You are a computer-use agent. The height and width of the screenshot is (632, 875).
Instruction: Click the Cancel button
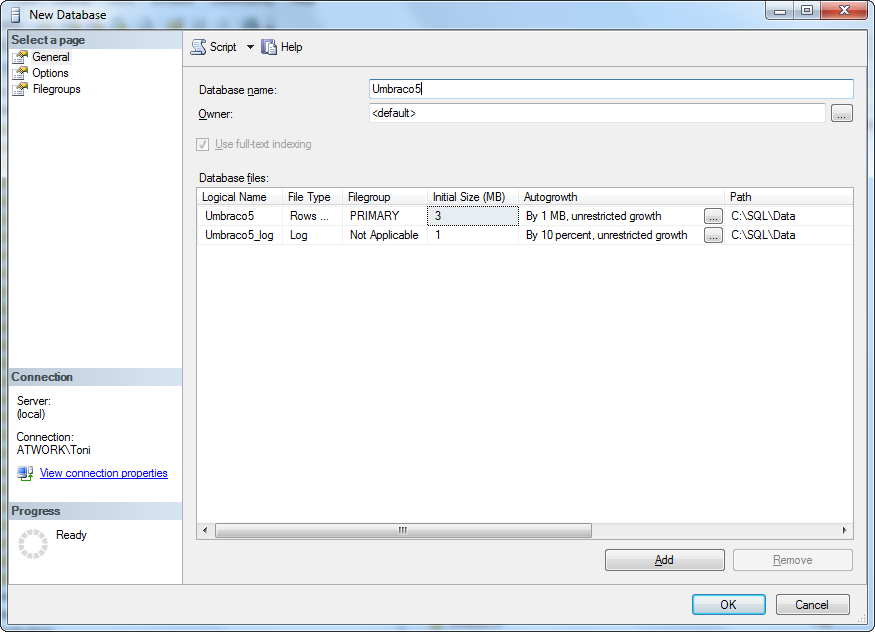(812, 605)
